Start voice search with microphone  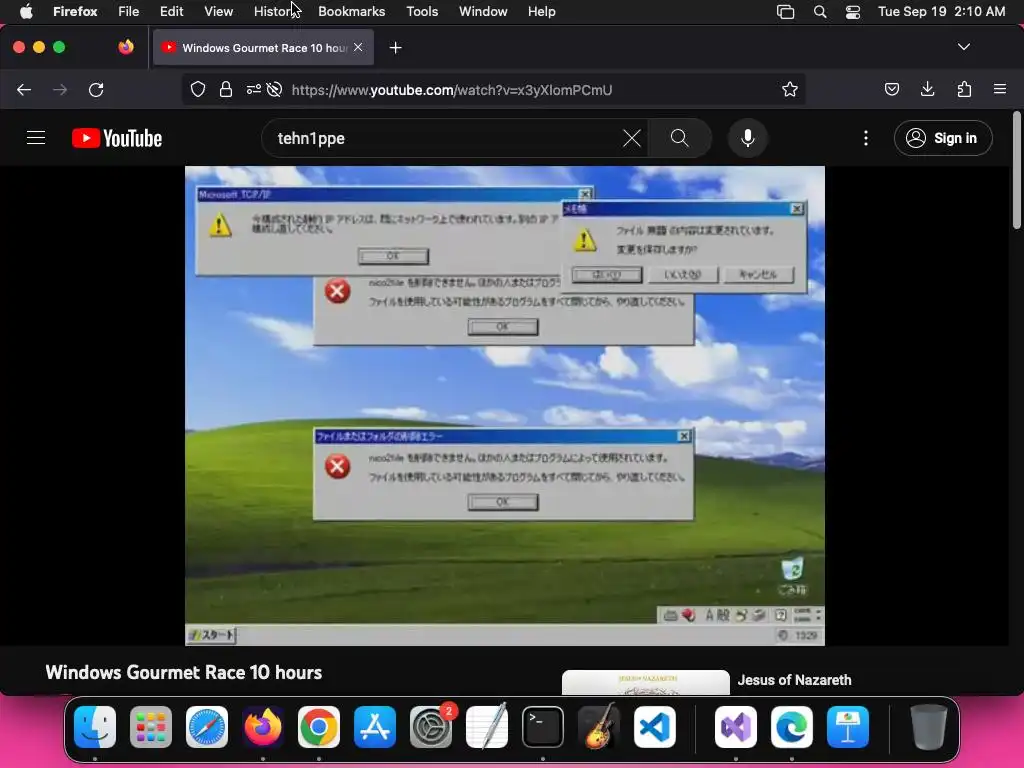[748, 138]
